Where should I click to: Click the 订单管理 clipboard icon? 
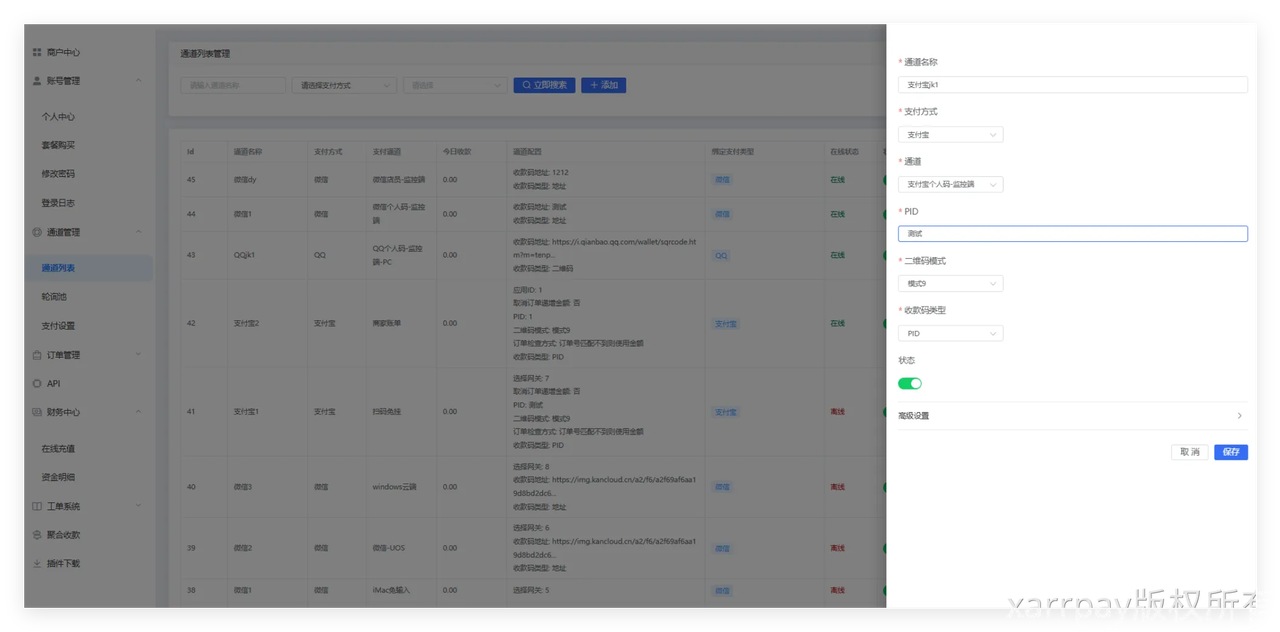click(x=37, y=355)
